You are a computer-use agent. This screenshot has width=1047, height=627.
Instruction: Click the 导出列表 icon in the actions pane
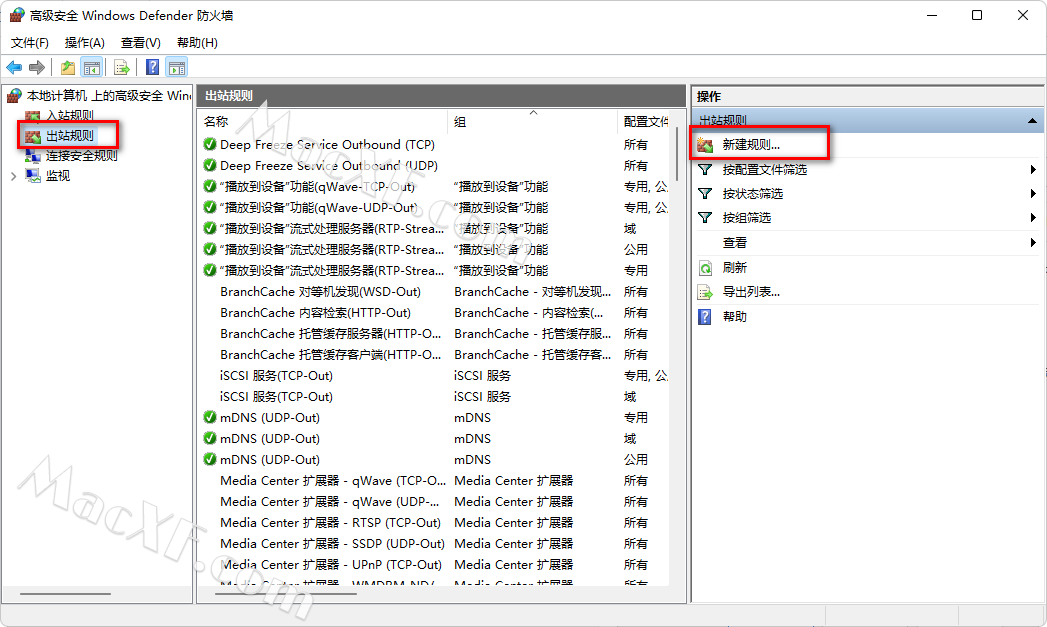705,292
